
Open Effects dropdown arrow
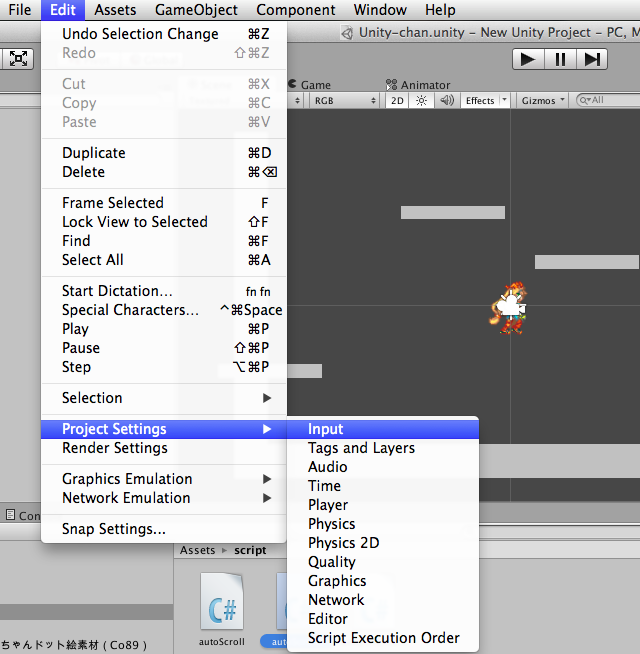point(504,100)
